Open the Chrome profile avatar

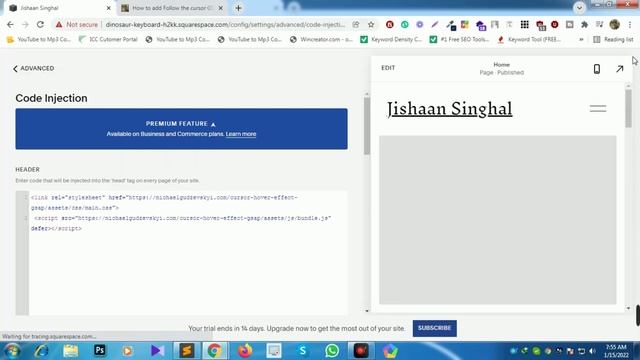[615, 24]
